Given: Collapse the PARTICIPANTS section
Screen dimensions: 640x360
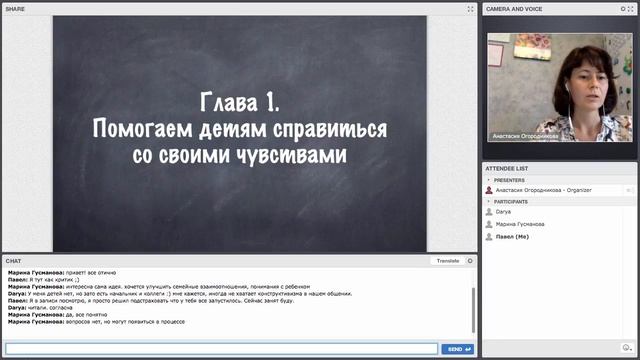Looking at the screenshot, I should (489, 202).
